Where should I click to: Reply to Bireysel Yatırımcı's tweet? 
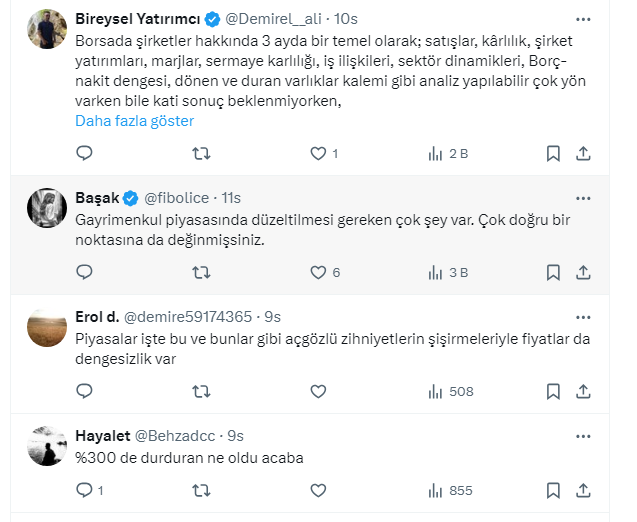(85, 153)
